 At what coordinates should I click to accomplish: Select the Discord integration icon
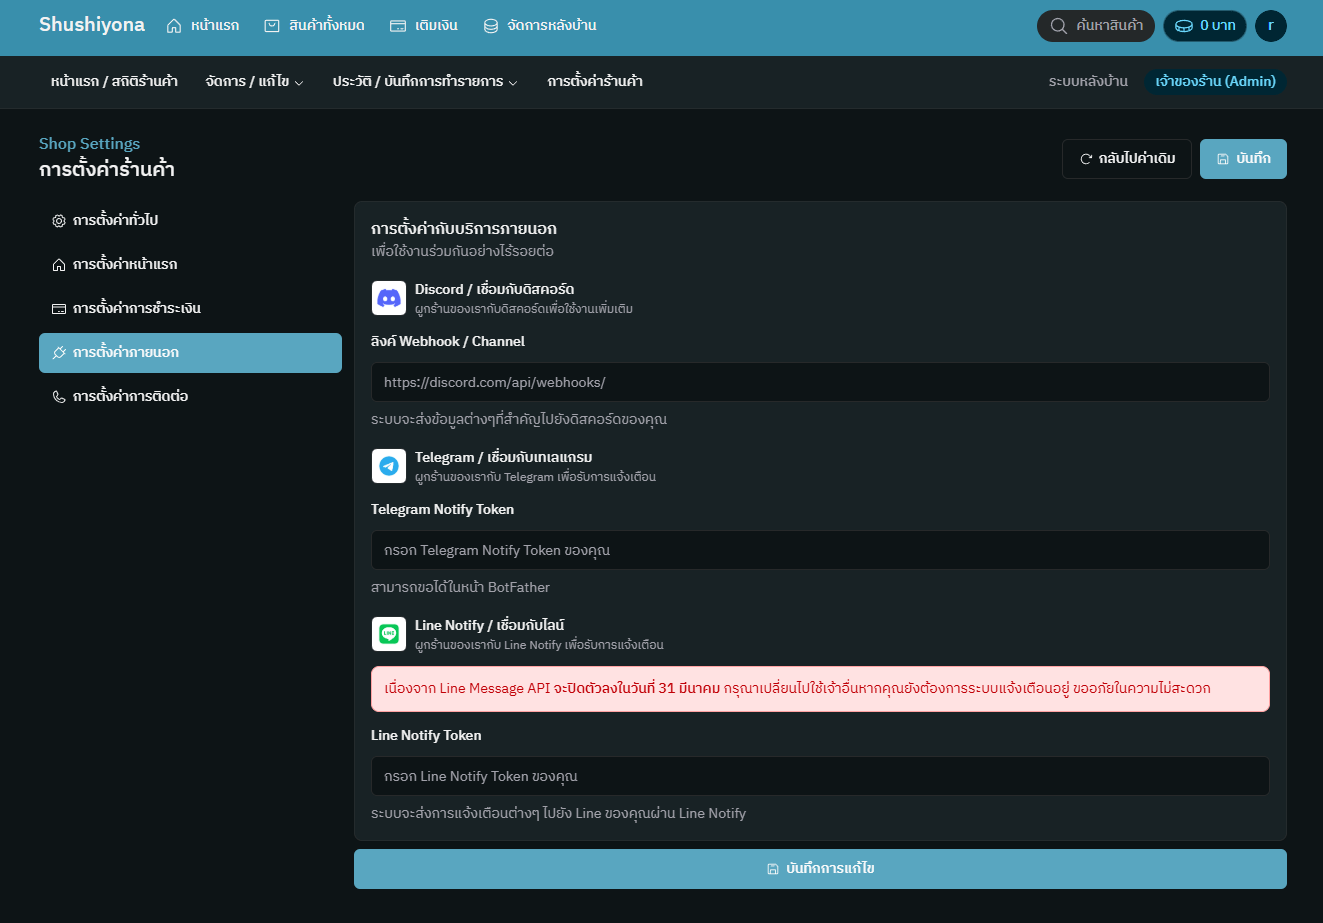388,297
